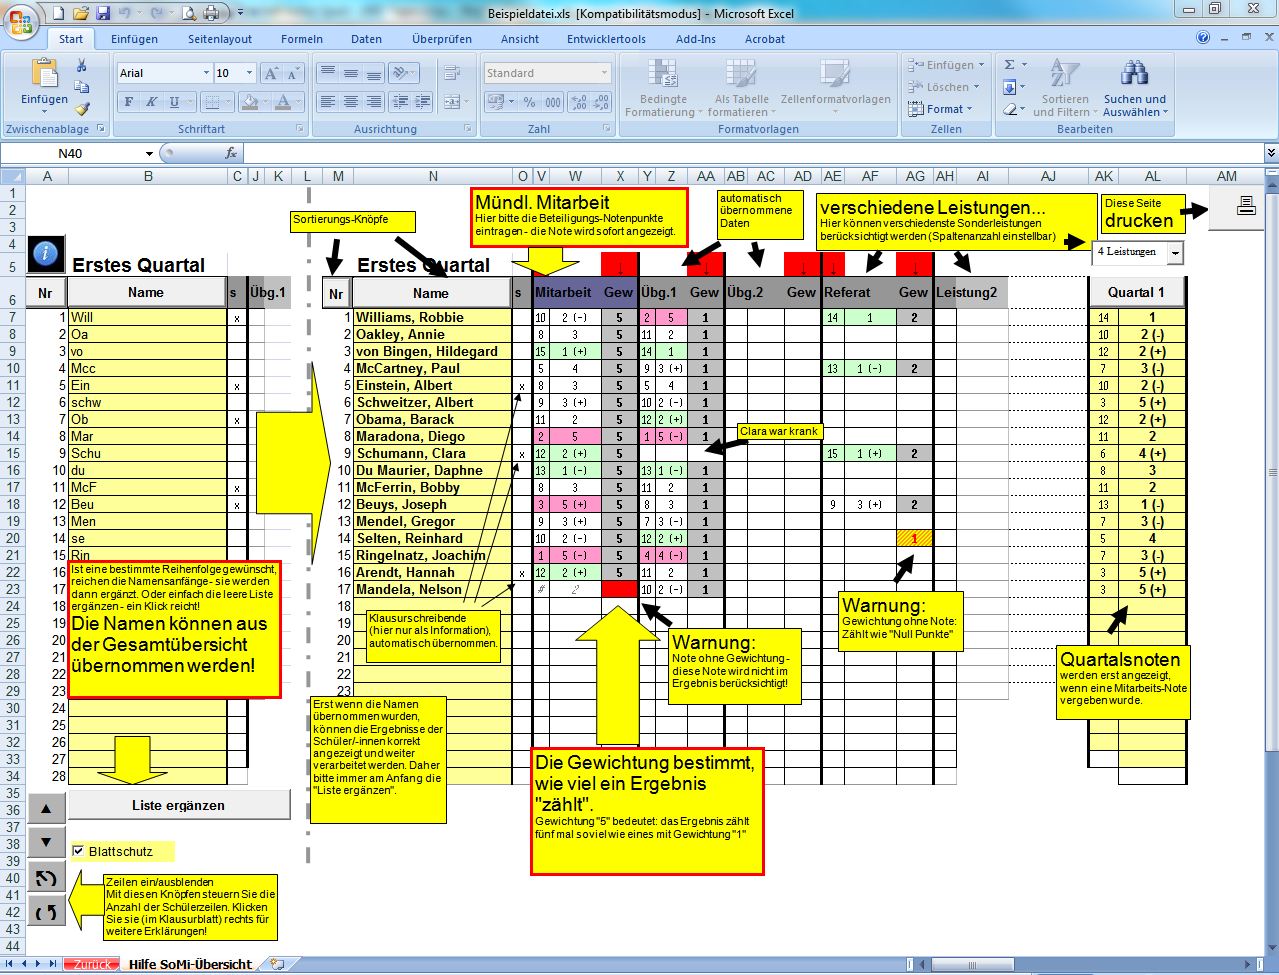Click the fill color paint bucket swatch
Screen dimensions: 1279x975
[249, 102]
